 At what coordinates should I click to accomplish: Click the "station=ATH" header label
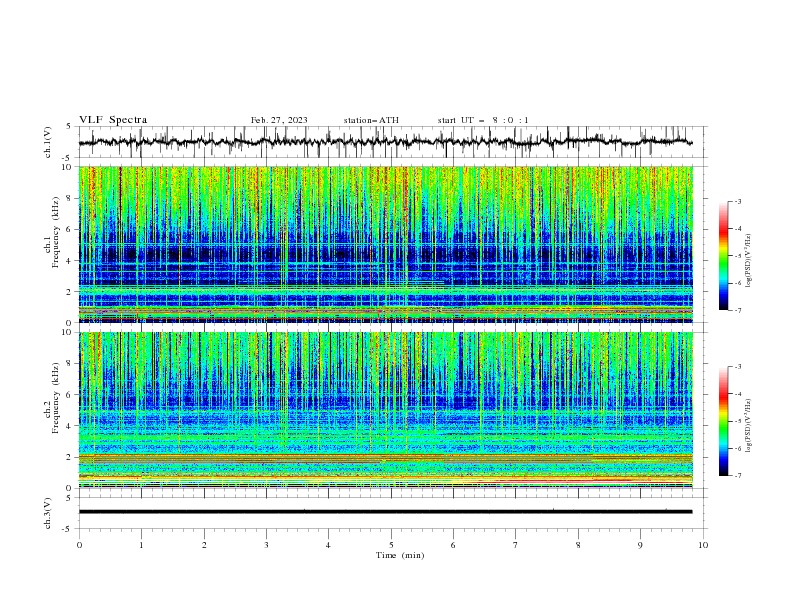tap(371, 120)
